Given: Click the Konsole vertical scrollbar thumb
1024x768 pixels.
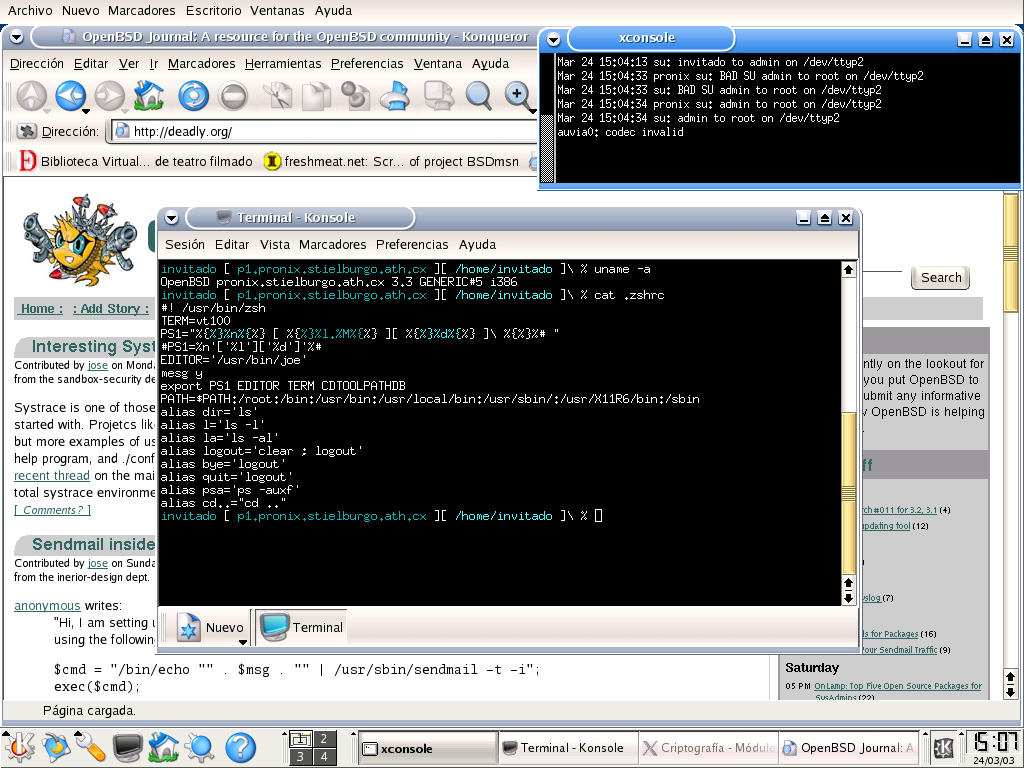Looking at the screenshot, I should pos(848,491).
